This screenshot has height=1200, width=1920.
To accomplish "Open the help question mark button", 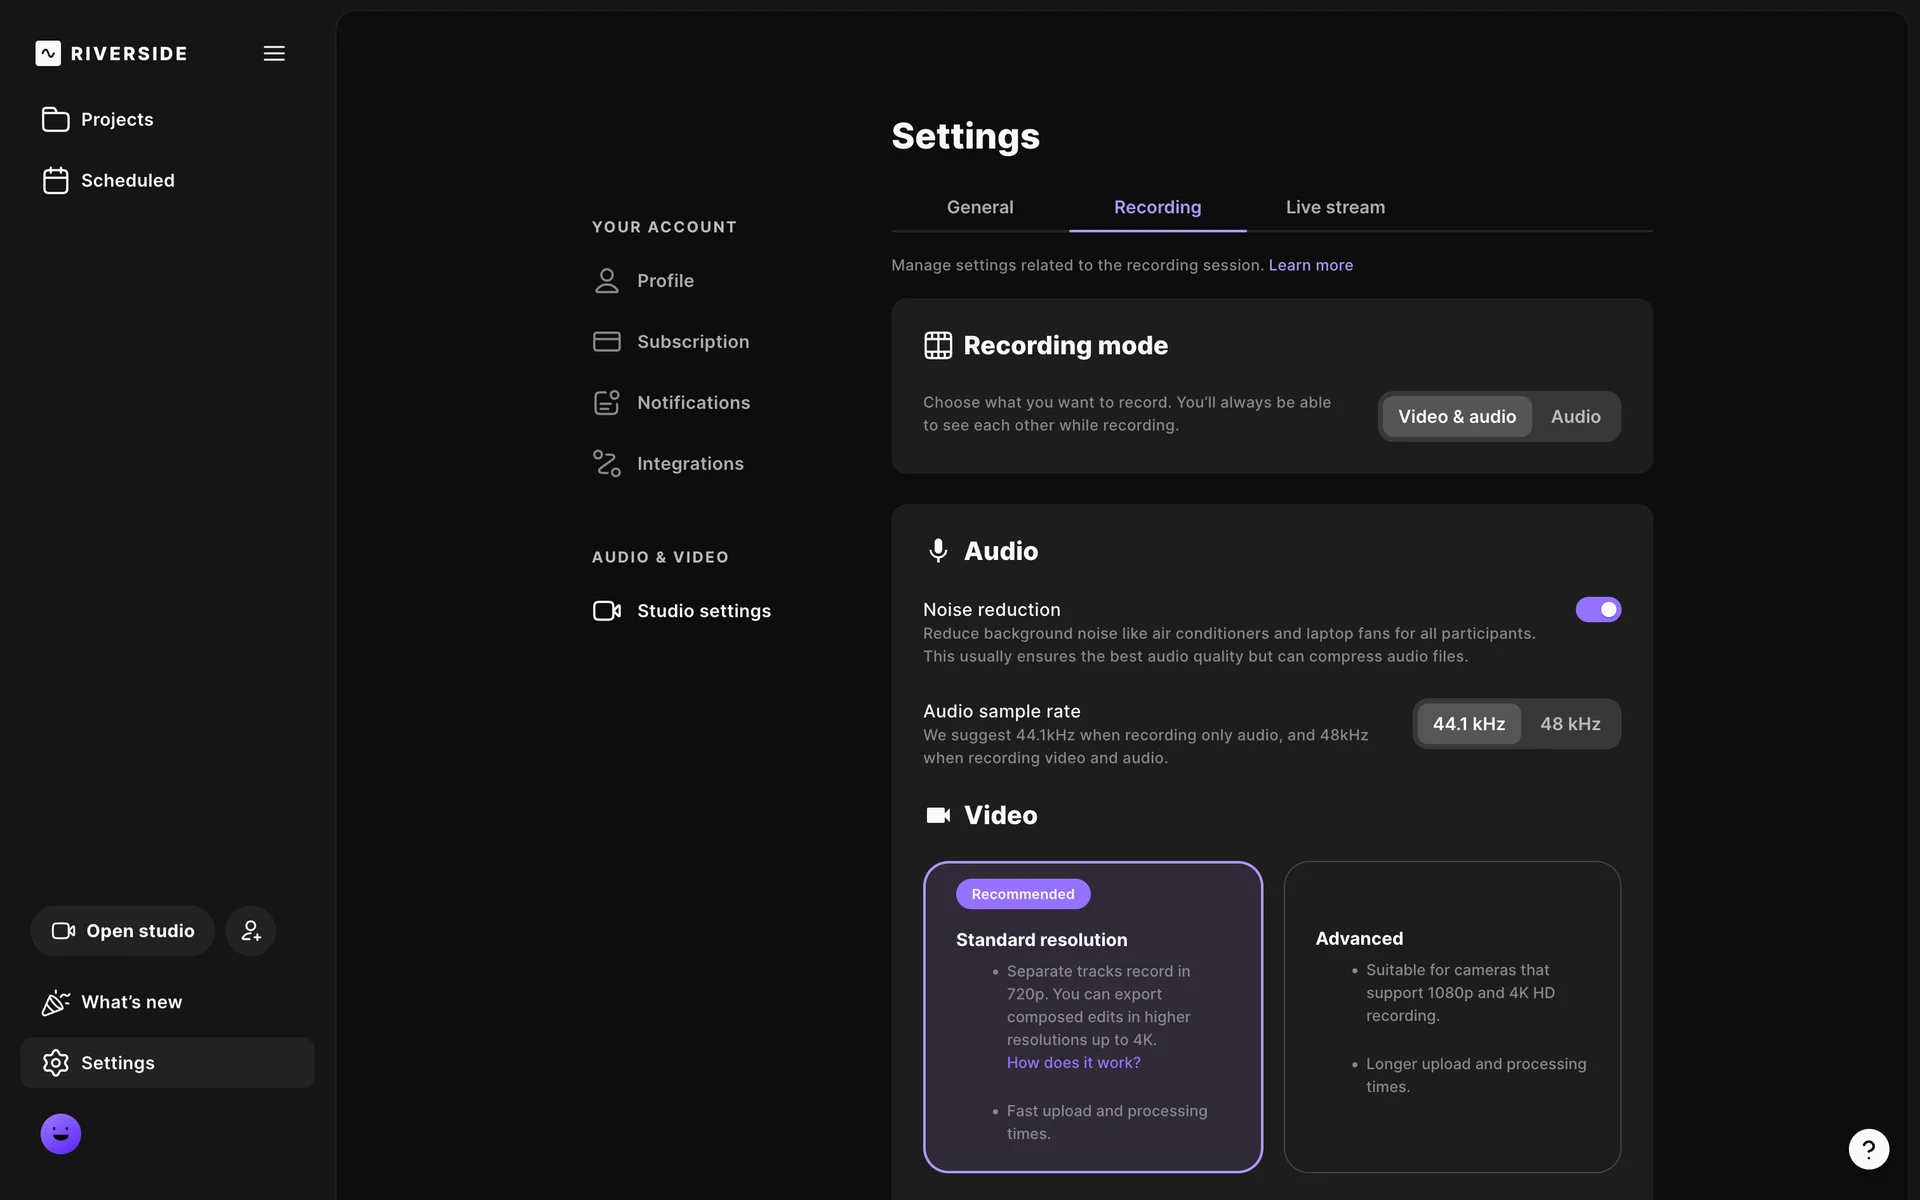I will coord(1868,1148).
